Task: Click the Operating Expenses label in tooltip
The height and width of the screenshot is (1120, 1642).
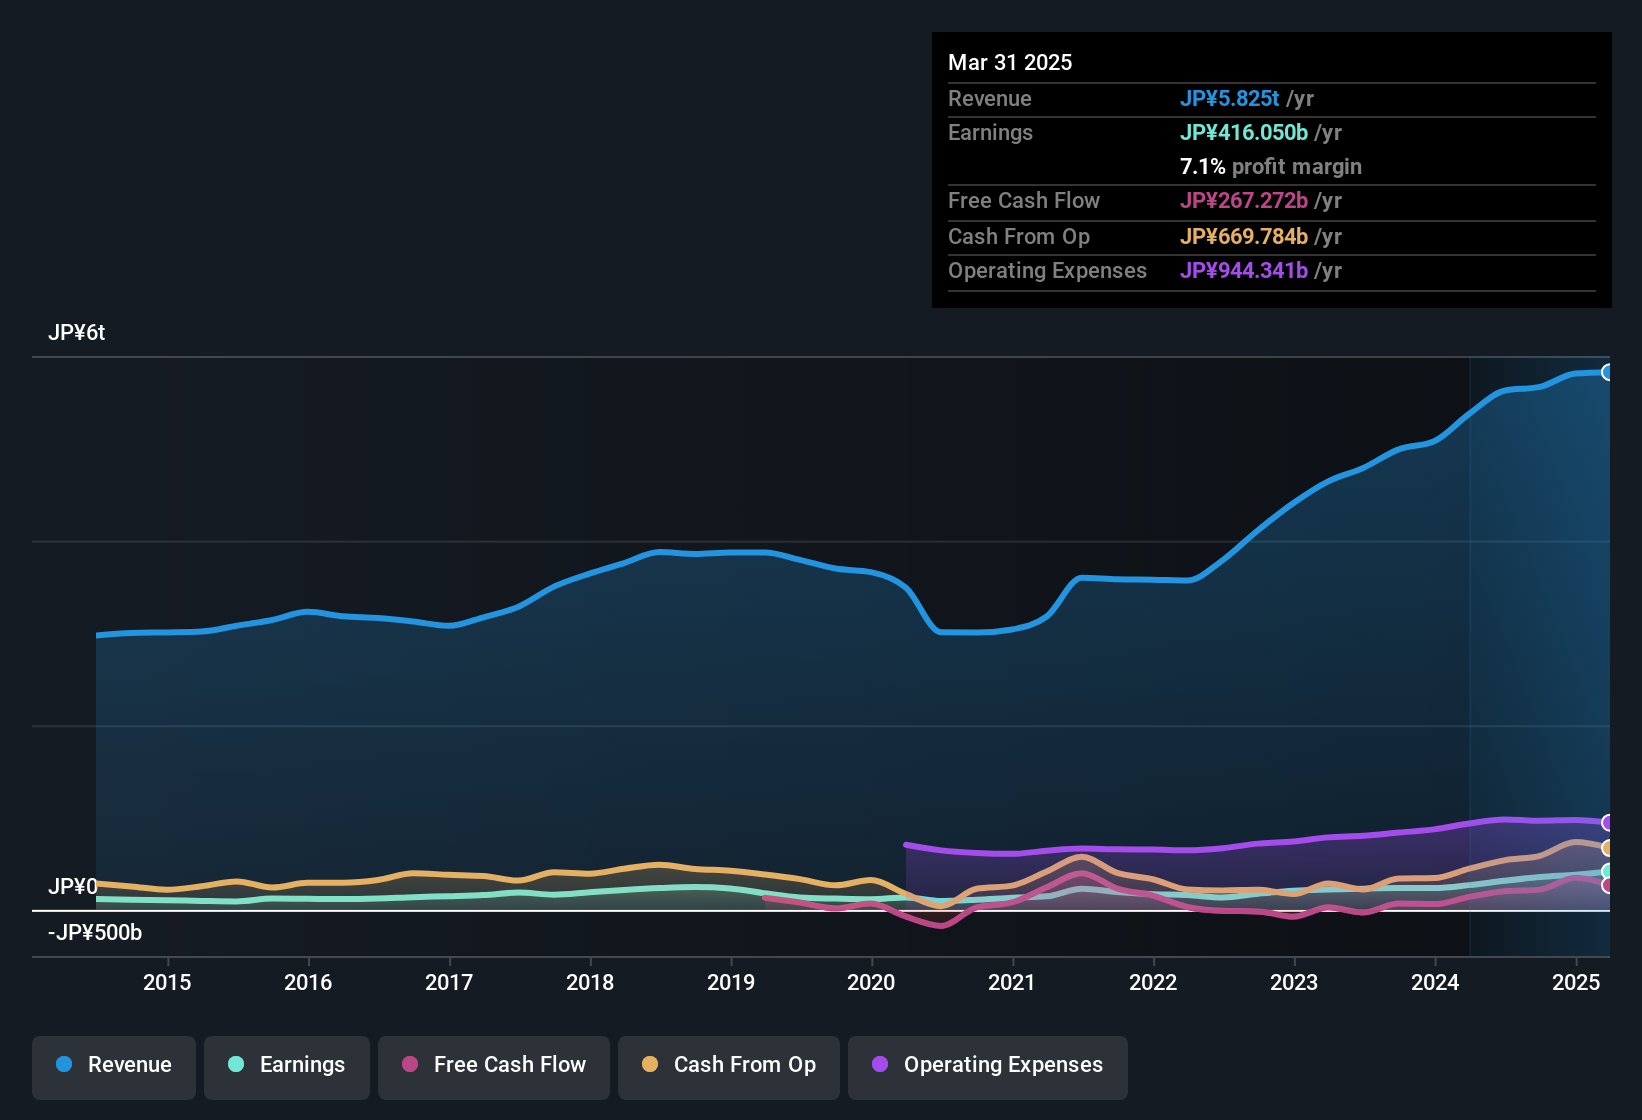Action: point(1048,270)
